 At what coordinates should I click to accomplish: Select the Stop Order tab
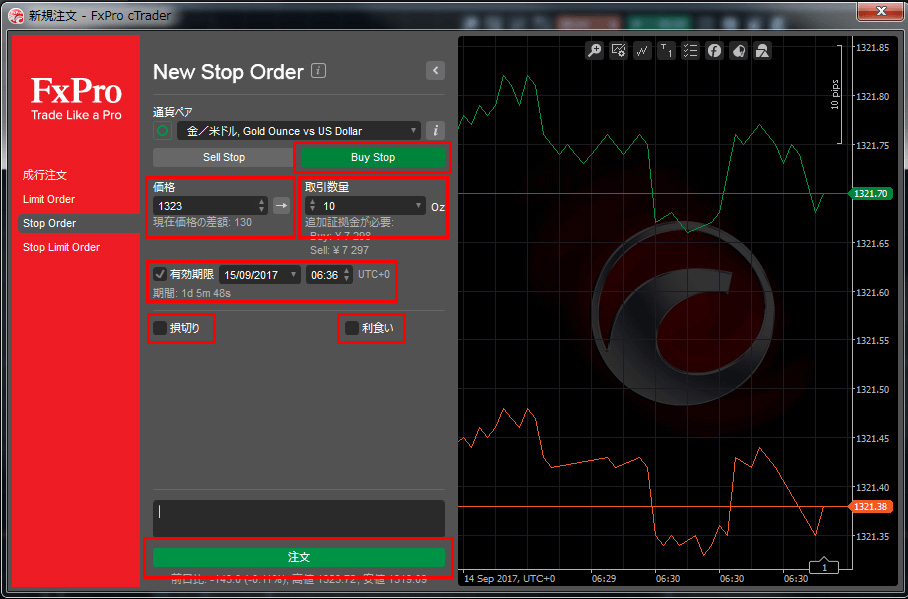coord(79,223)
